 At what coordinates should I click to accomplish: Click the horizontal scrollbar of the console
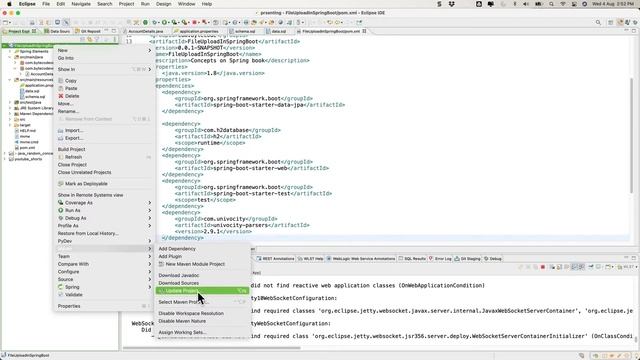pos(211,348)
